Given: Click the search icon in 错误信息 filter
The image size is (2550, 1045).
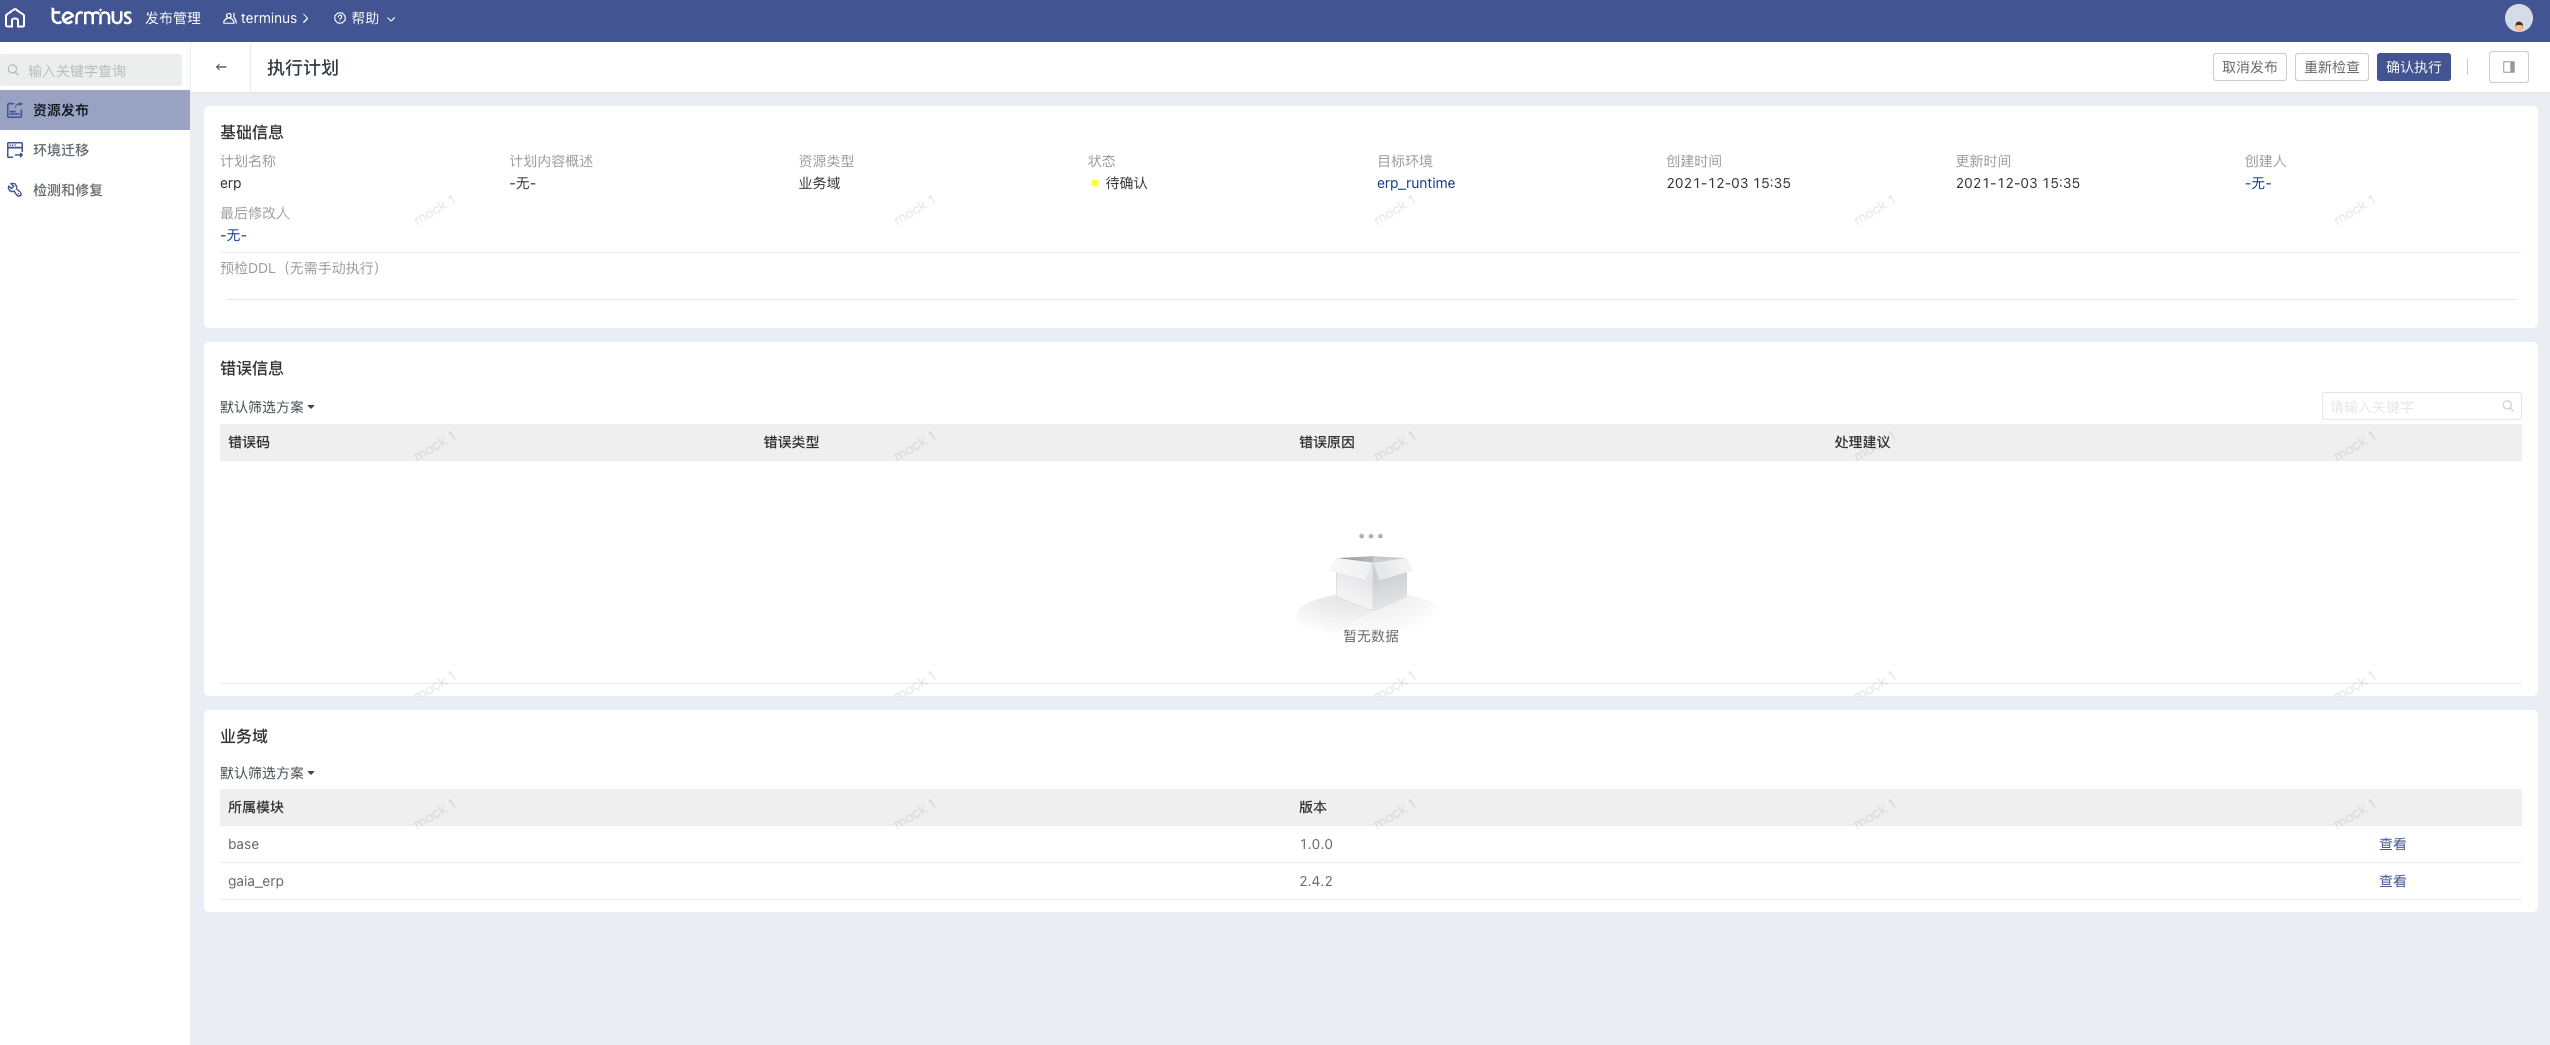Looking at the screenshot, I should point(2508,406).
